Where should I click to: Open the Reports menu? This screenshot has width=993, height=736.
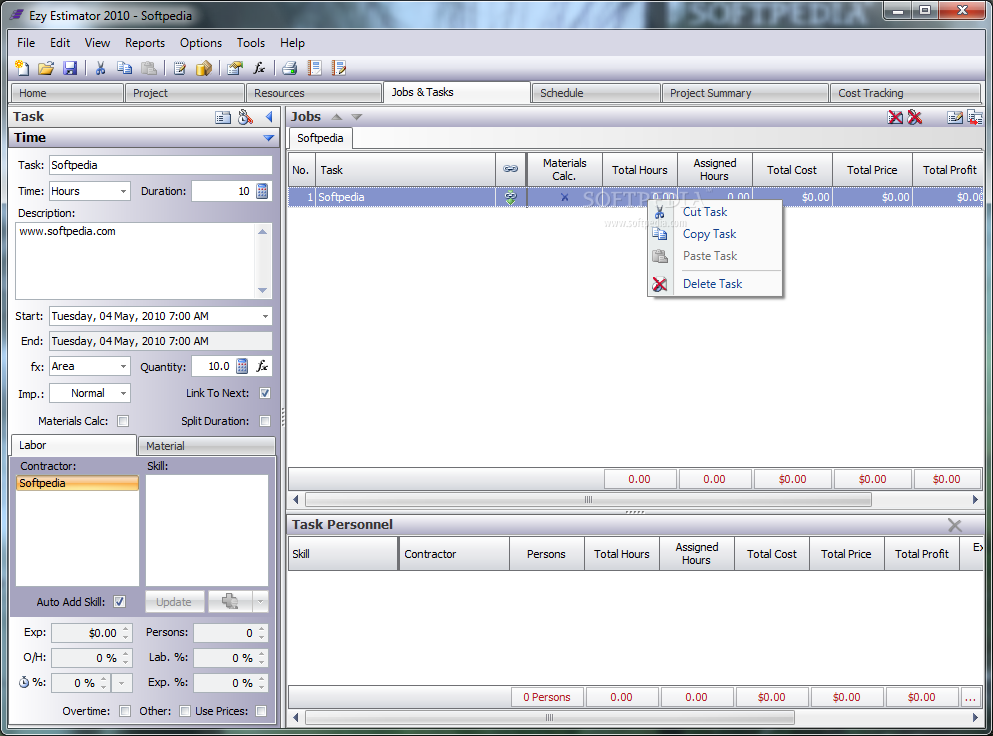[x=144, y=43]
